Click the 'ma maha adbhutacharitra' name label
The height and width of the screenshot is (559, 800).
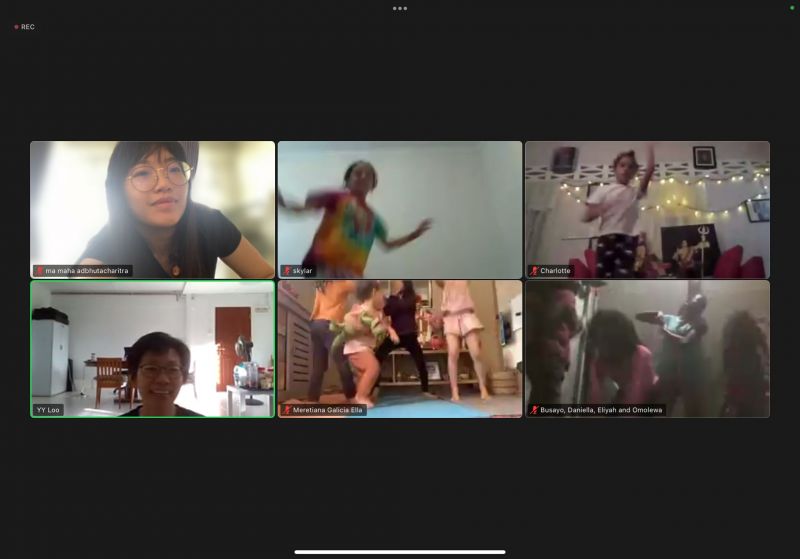pos(87,271)
